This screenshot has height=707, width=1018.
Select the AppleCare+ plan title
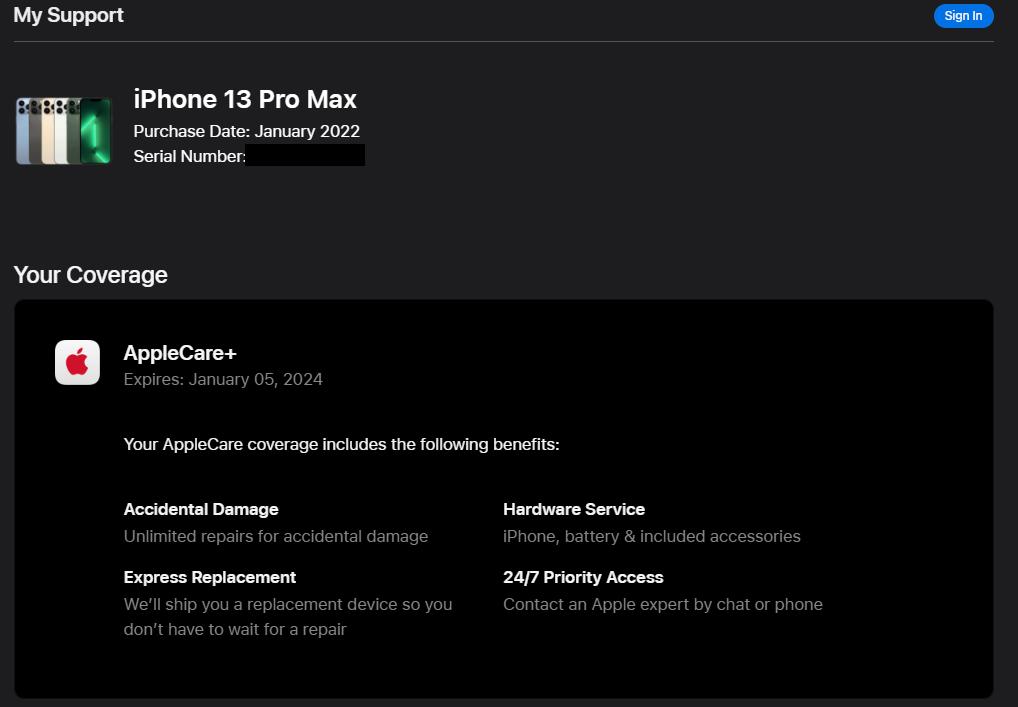[180, 353]
